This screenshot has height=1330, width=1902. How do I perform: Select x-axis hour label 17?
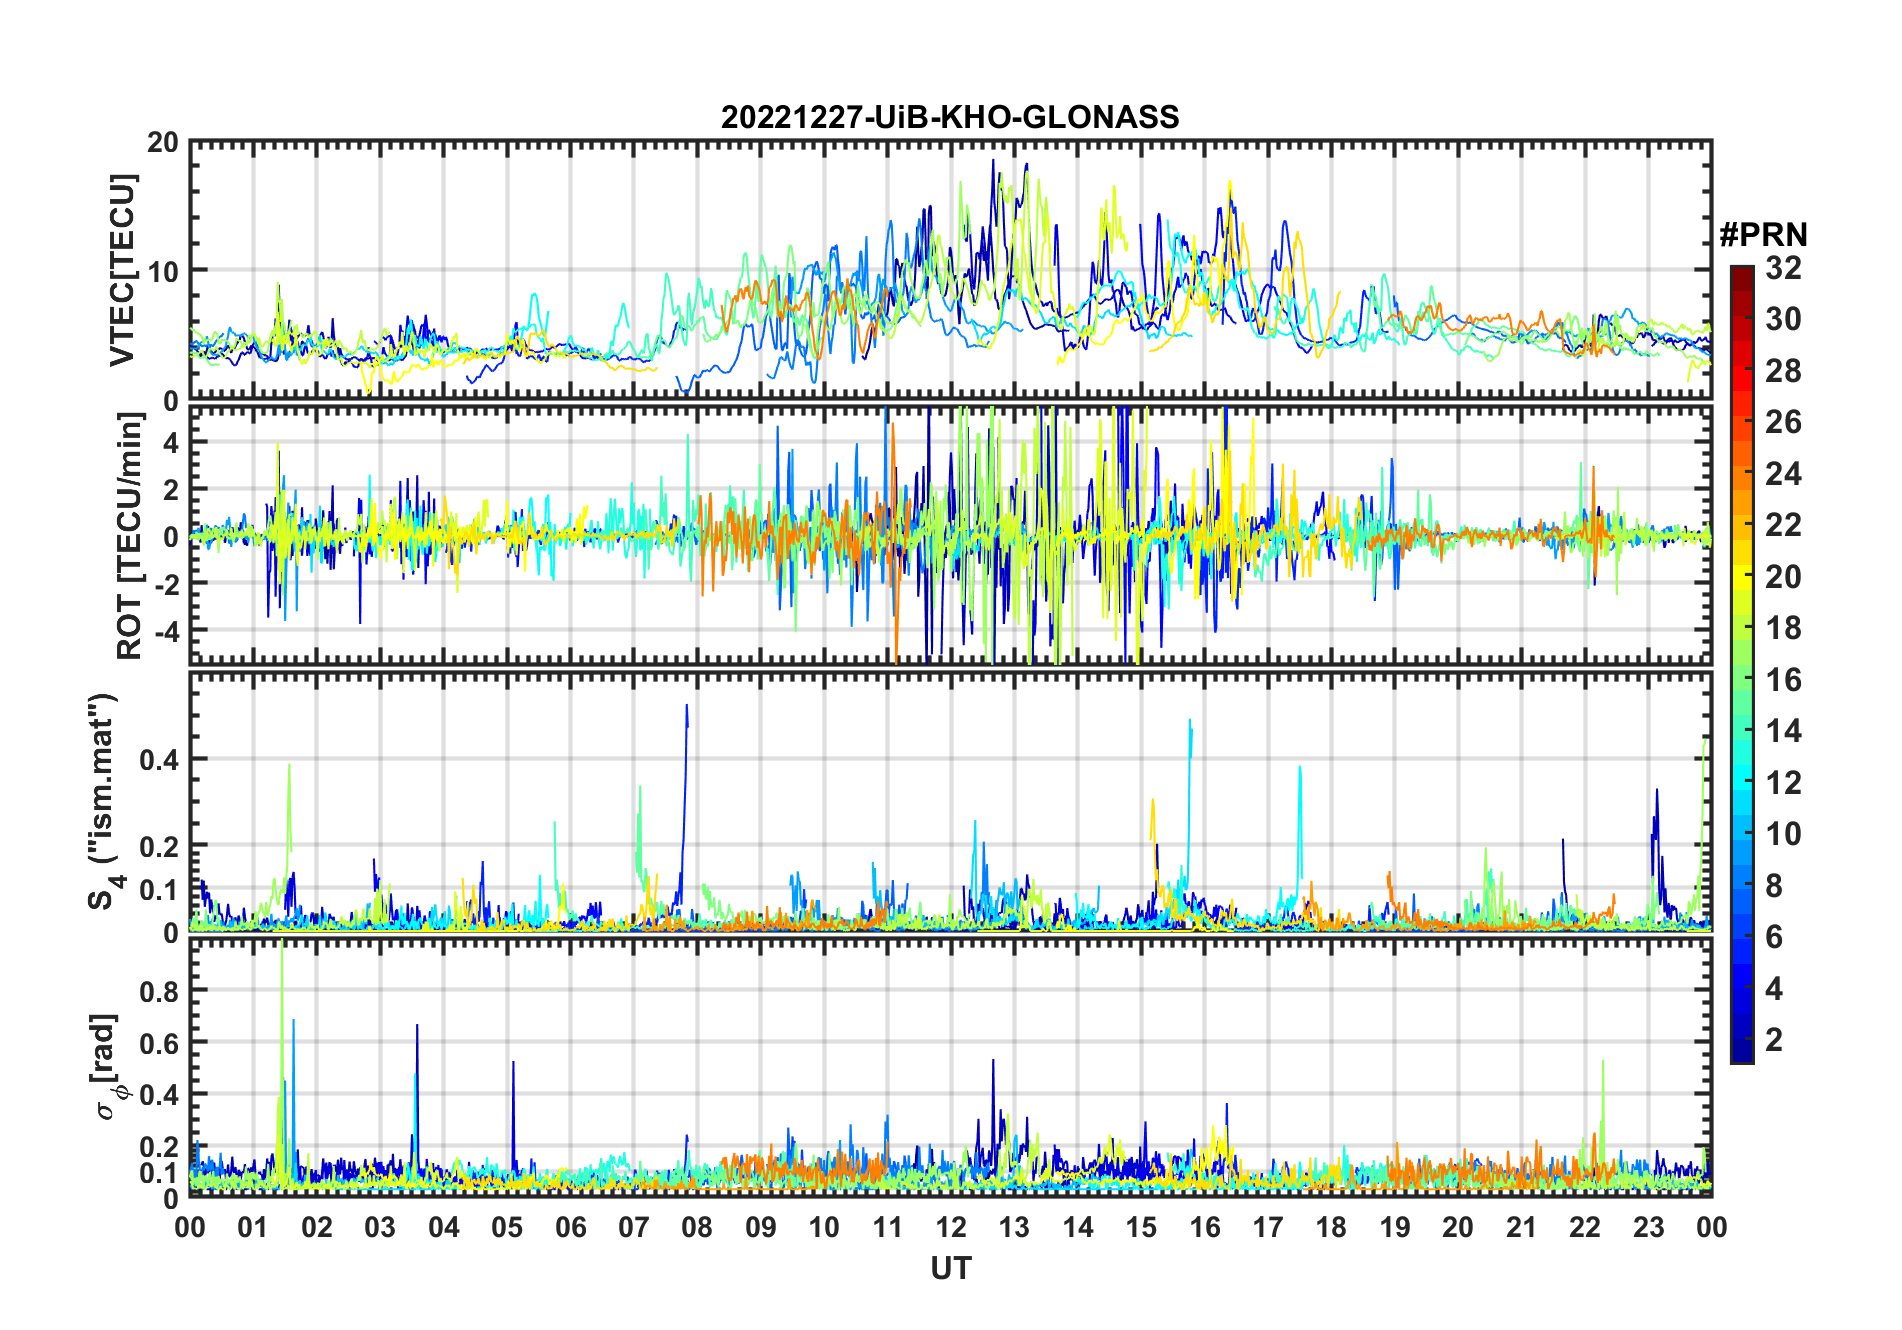click(x=1268, y=1227)
